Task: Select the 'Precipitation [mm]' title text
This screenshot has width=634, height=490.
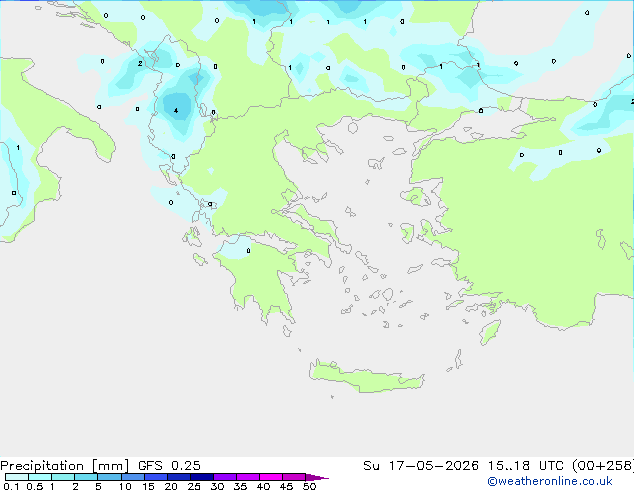Action: click(65, 466)
